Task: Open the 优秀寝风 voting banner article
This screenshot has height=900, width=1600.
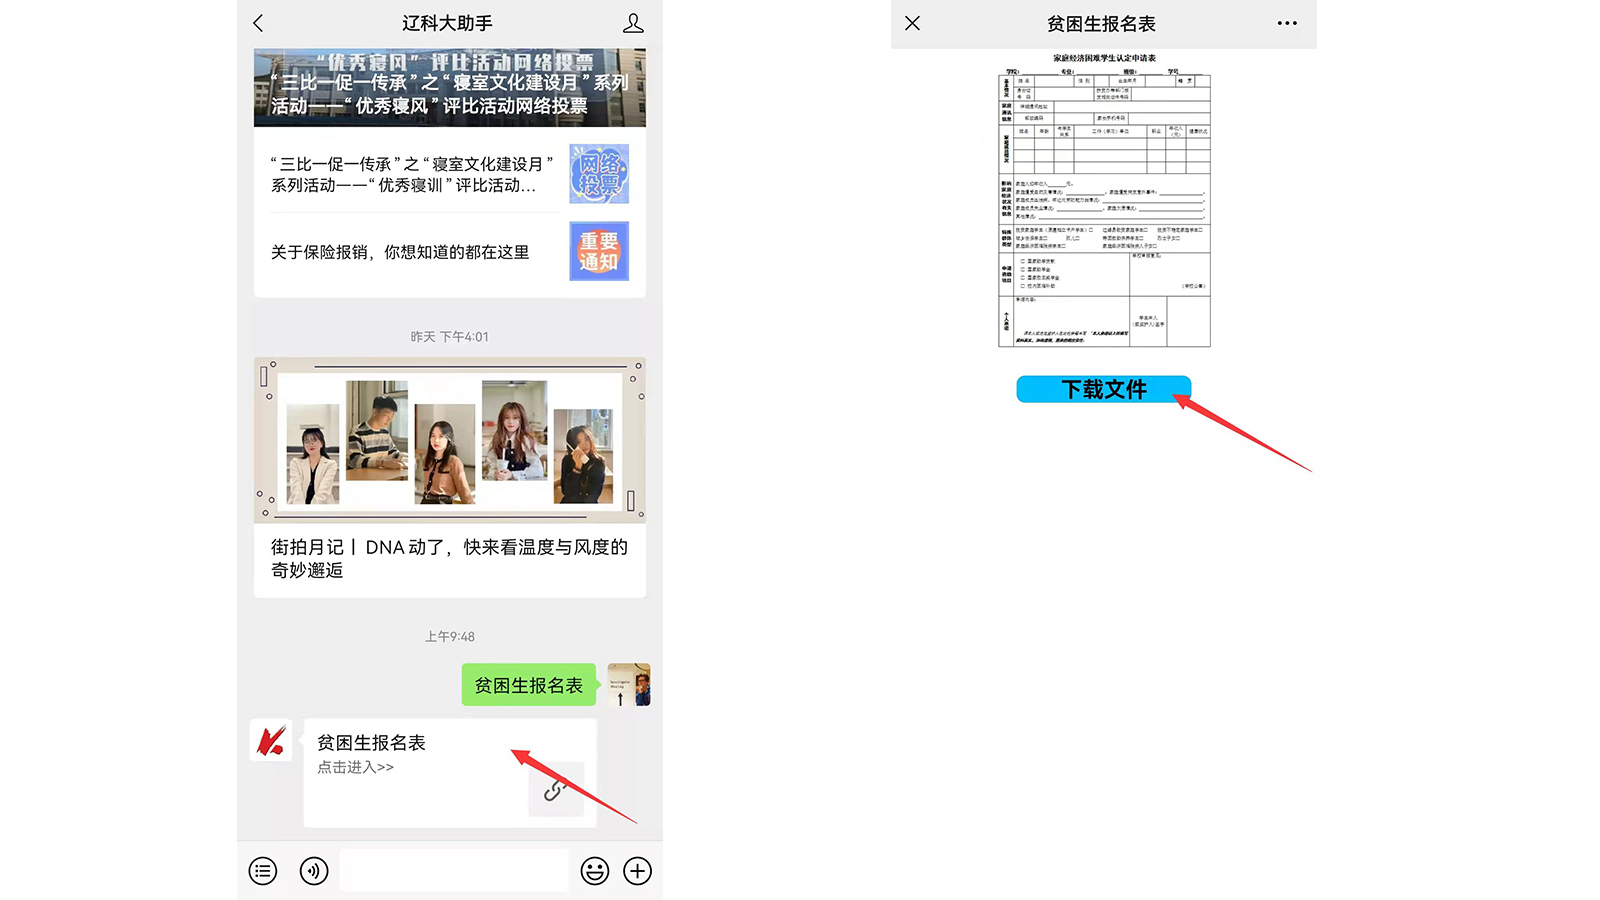Action: pos(449,88)
